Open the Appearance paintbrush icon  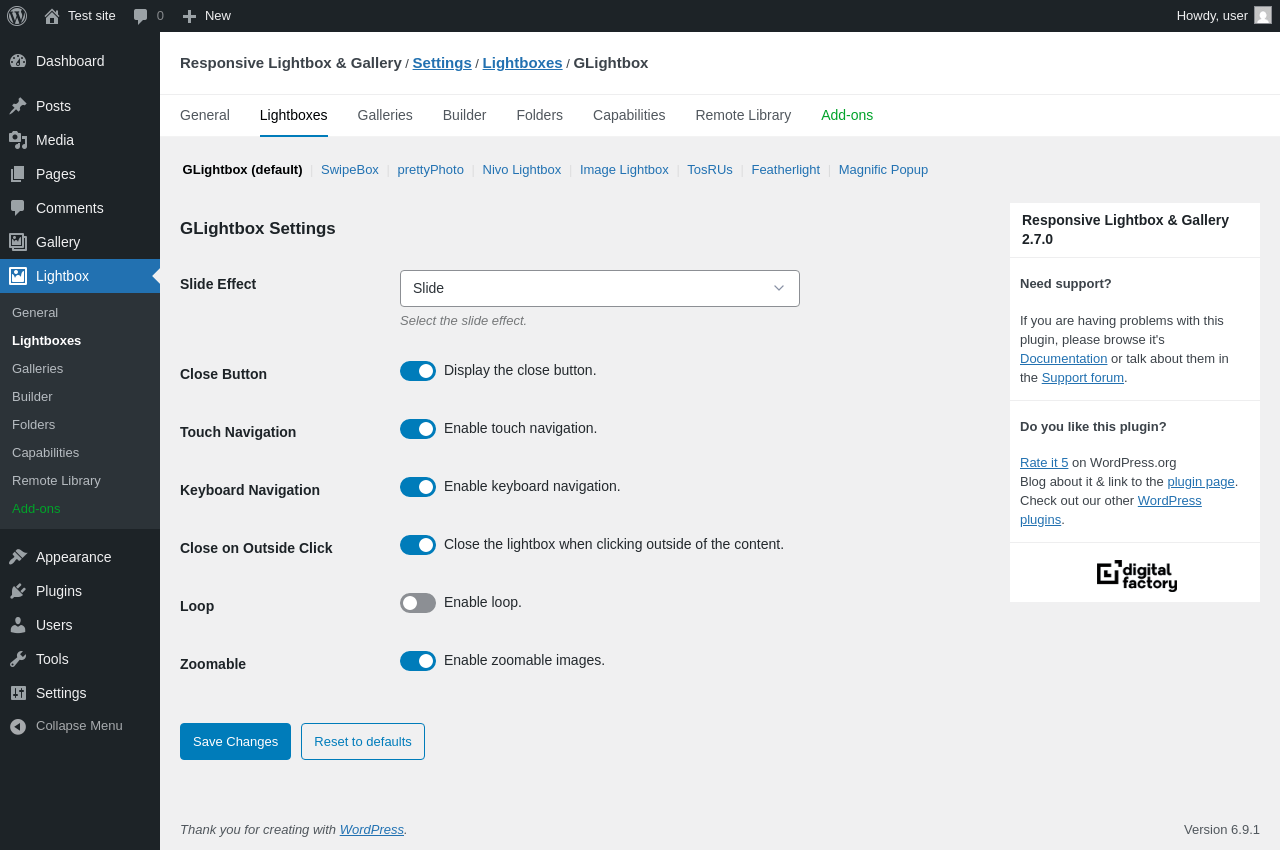(x=18, y=557)
